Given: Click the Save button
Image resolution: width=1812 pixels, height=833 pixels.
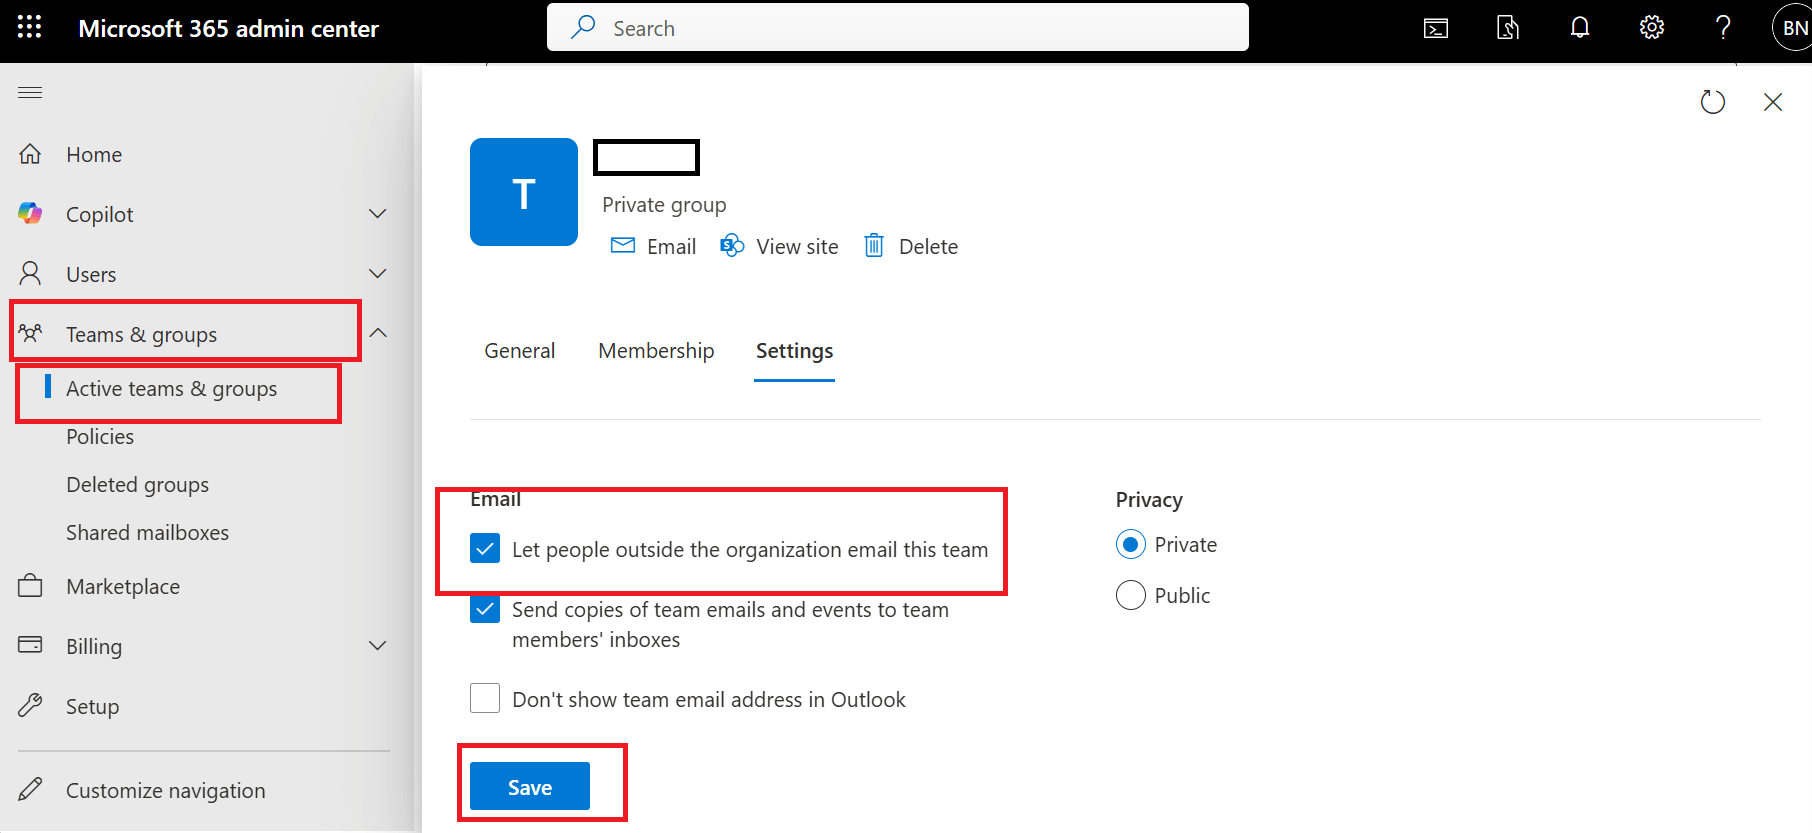Looking at the screenshot, I should 530,787.
